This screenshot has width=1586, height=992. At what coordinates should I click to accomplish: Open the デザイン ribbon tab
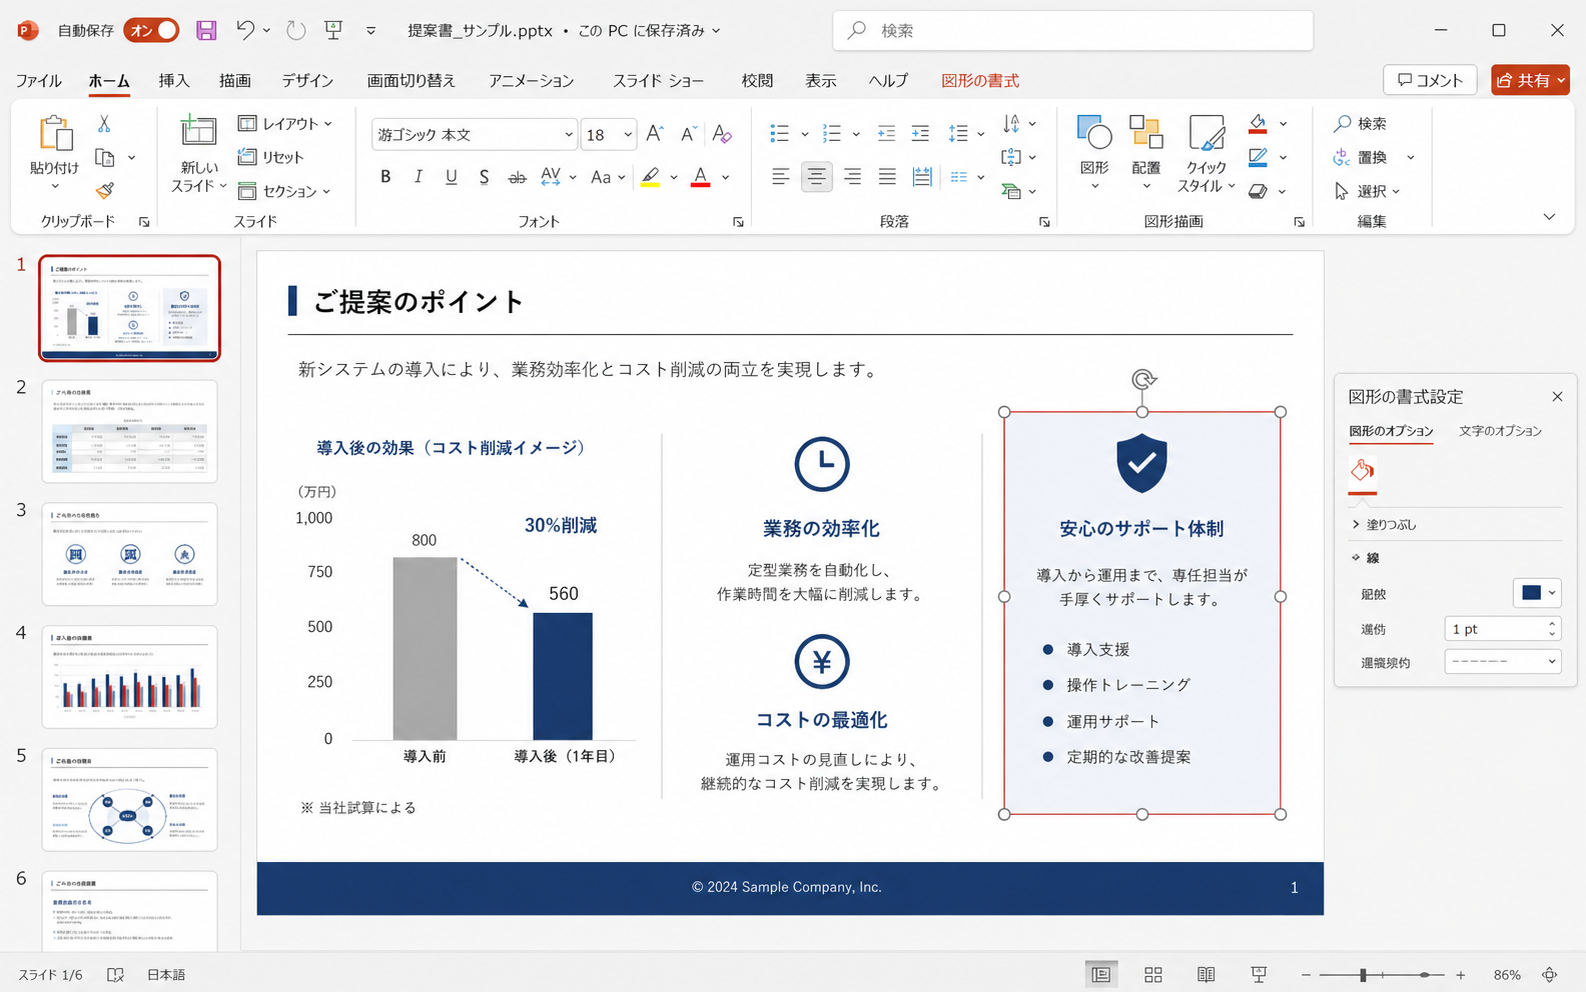tap(307, 80)
